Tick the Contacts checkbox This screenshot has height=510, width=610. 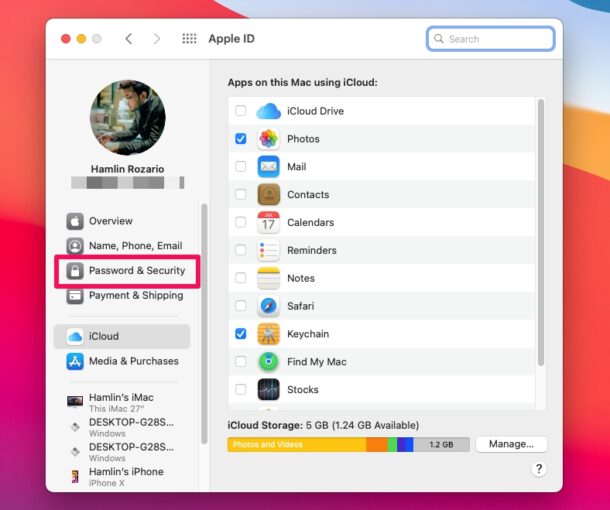[x=241, y=194]
